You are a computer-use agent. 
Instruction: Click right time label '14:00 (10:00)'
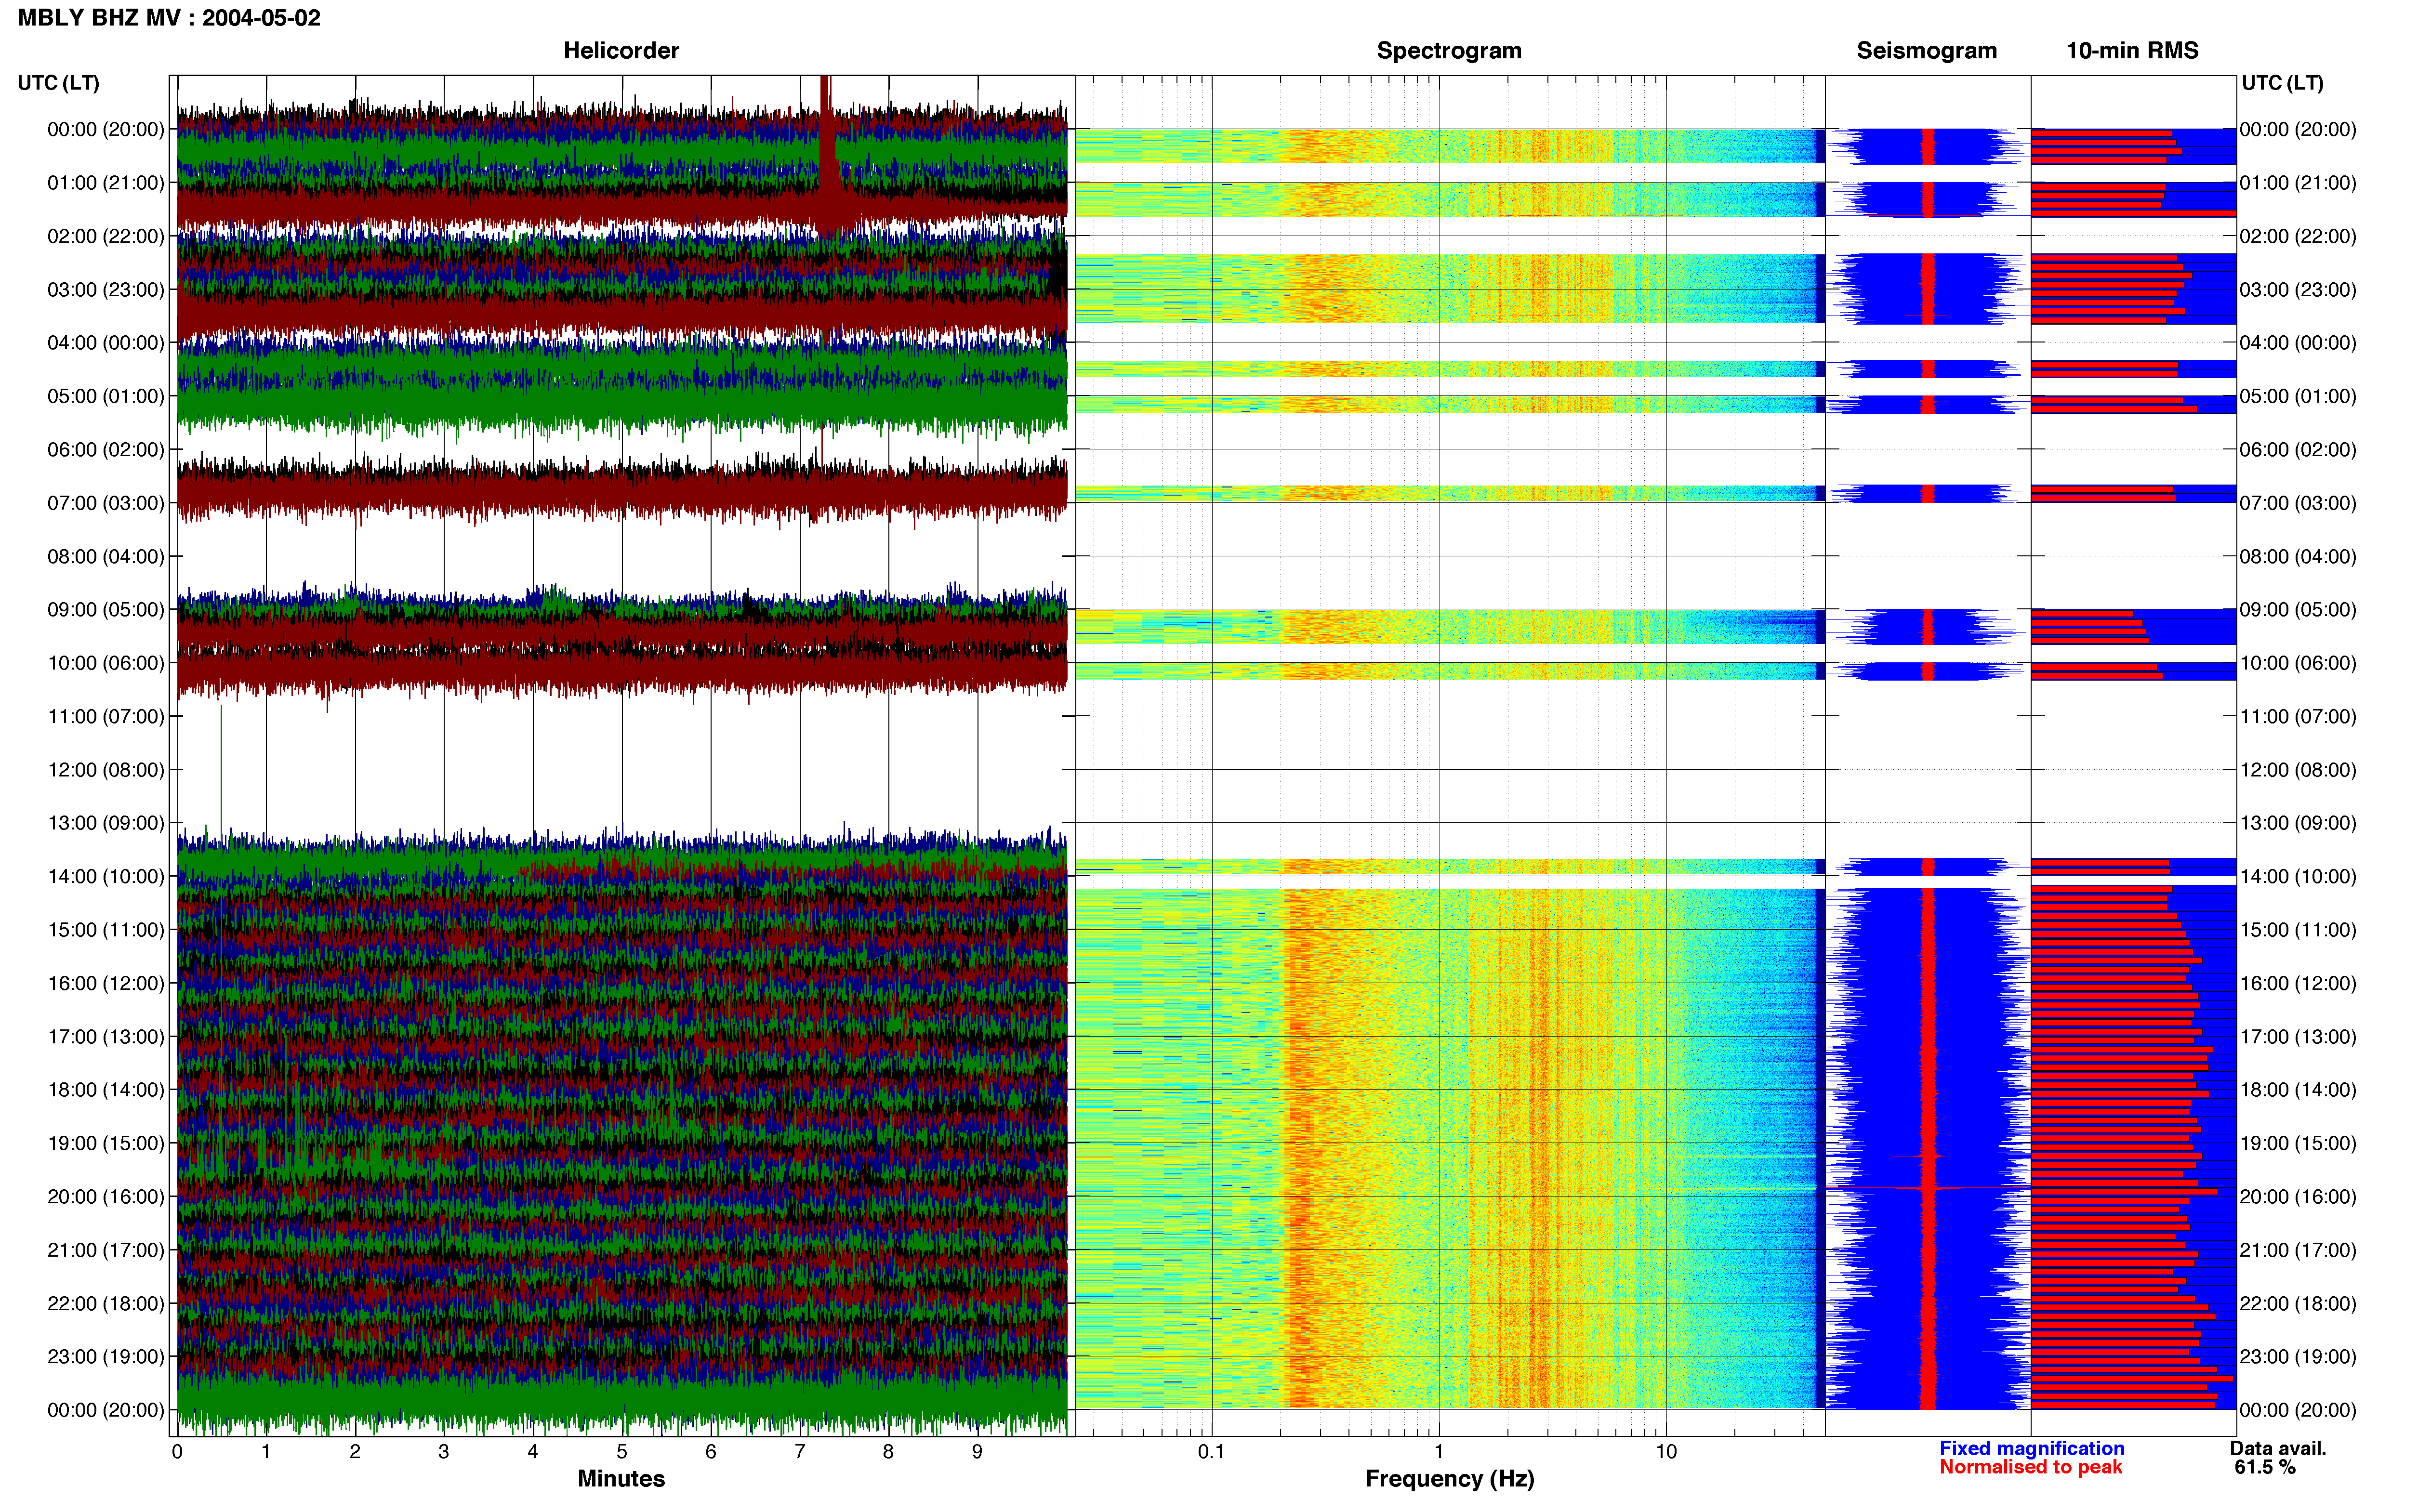(x=2298, y=876)
